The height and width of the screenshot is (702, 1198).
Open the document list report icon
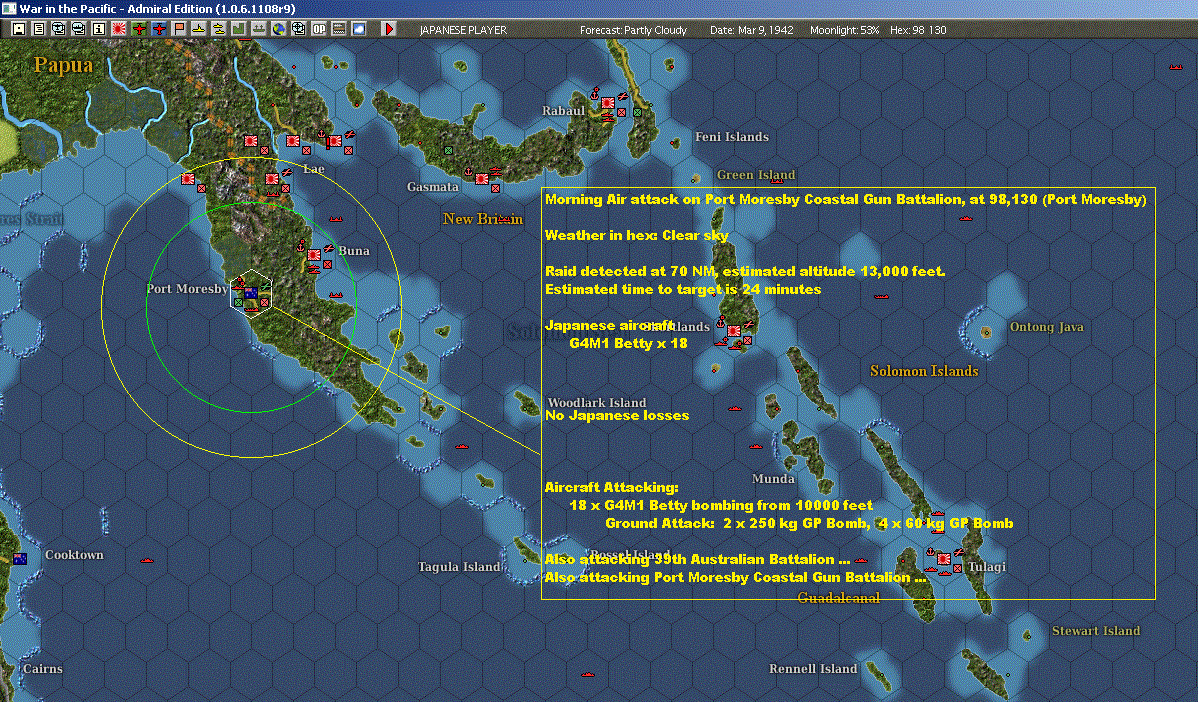click(x=38, y=29)
